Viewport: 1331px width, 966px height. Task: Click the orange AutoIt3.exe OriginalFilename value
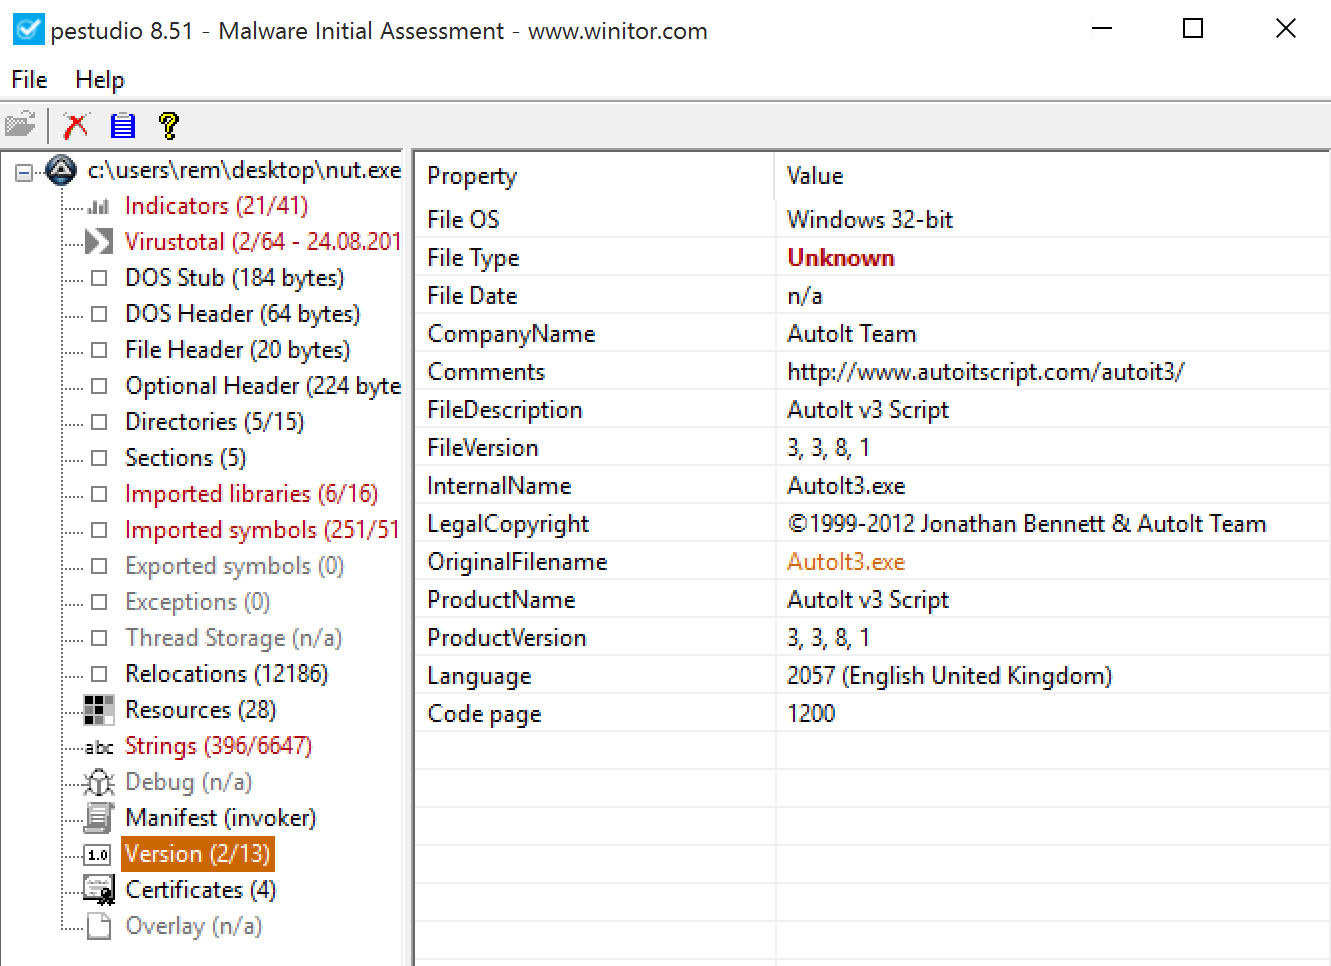coord(846,562)
